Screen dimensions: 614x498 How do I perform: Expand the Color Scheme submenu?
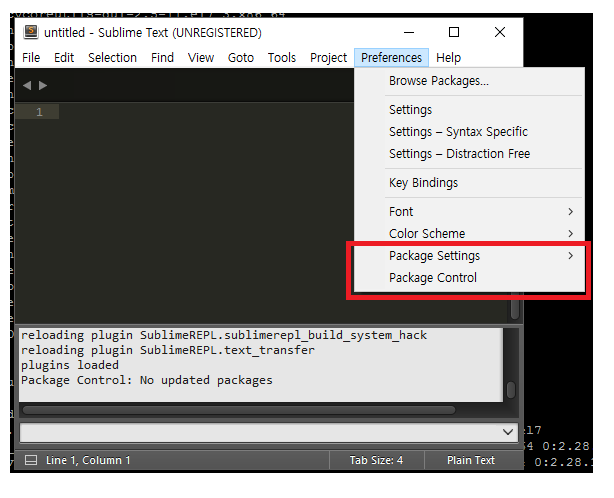point(469,233)
